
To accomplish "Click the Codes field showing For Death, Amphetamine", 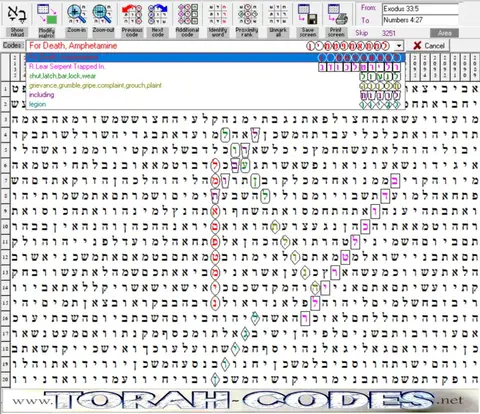I will coord(215,46).
